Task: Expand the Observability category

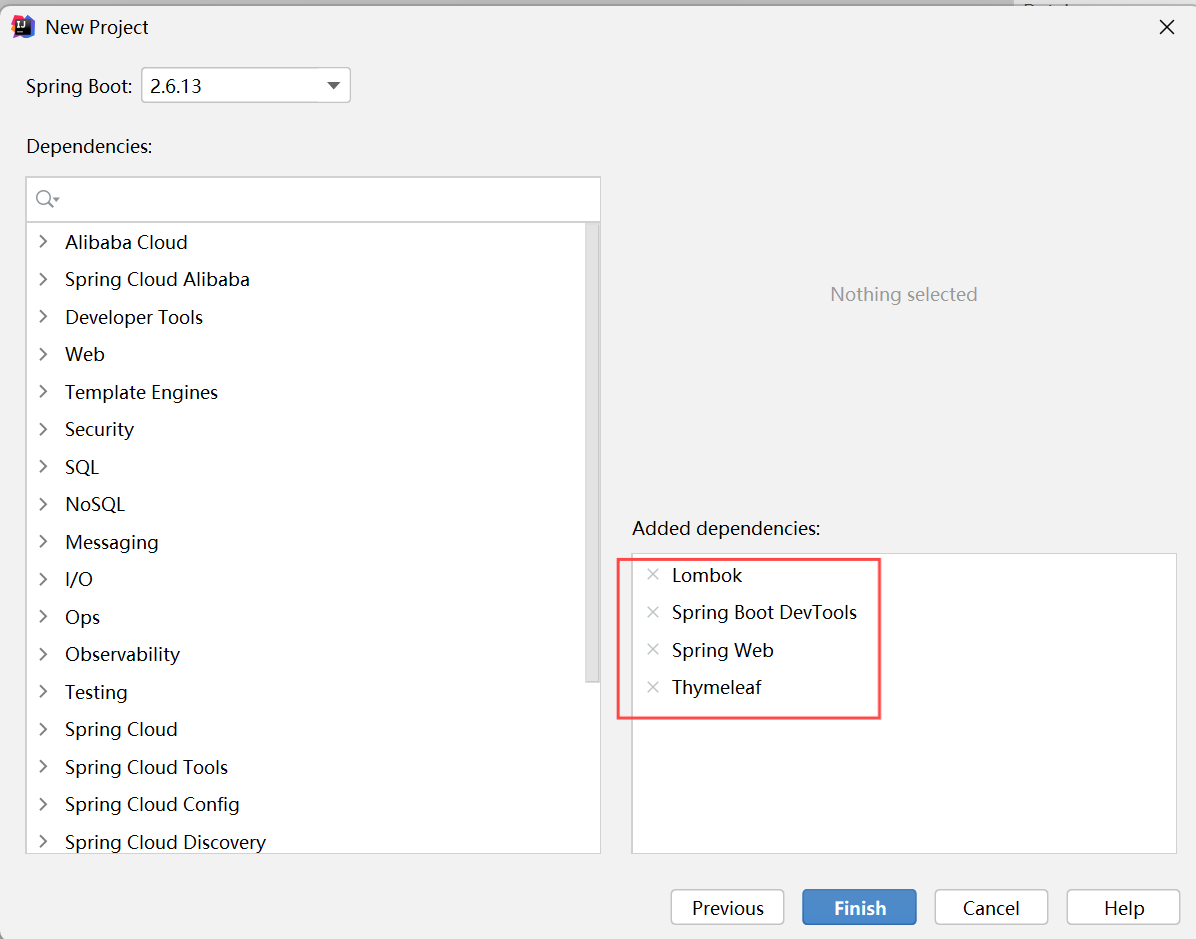Action: point(43,654)
